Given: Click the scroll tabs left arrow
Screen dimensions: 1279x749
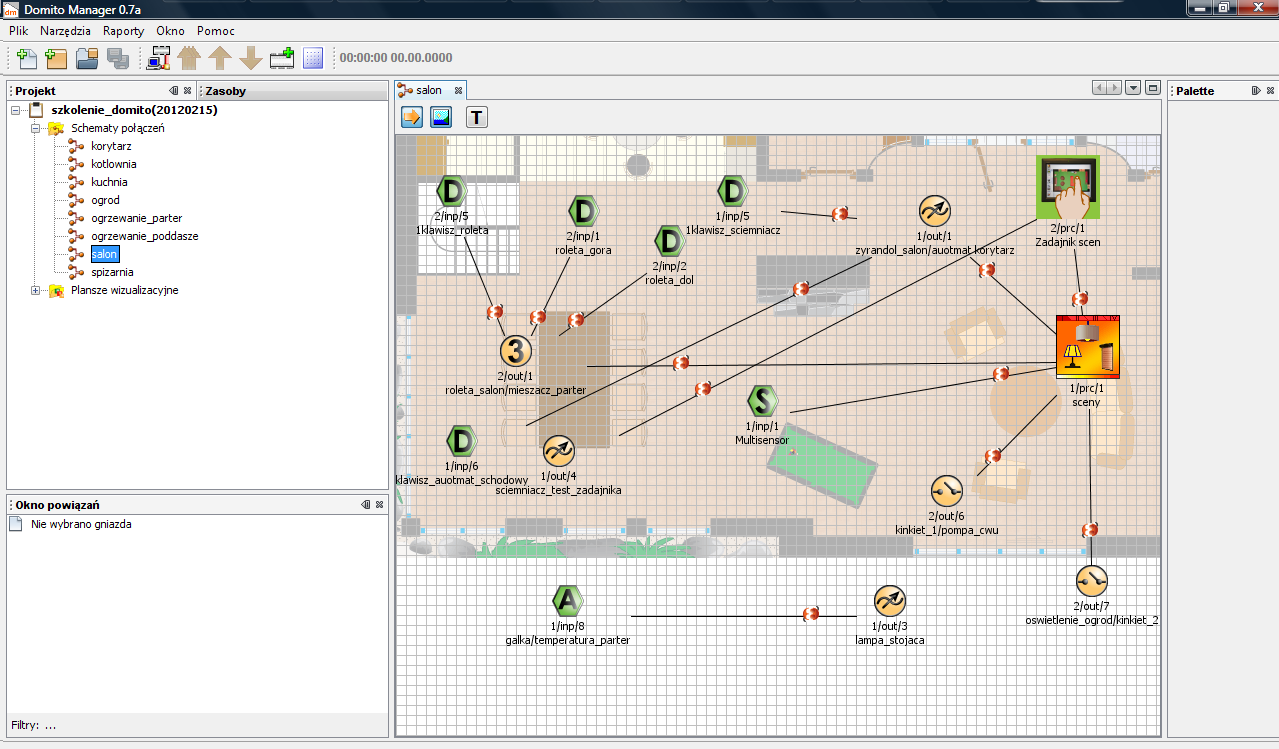Looking at the screenshot, I should pos(1101,88).
